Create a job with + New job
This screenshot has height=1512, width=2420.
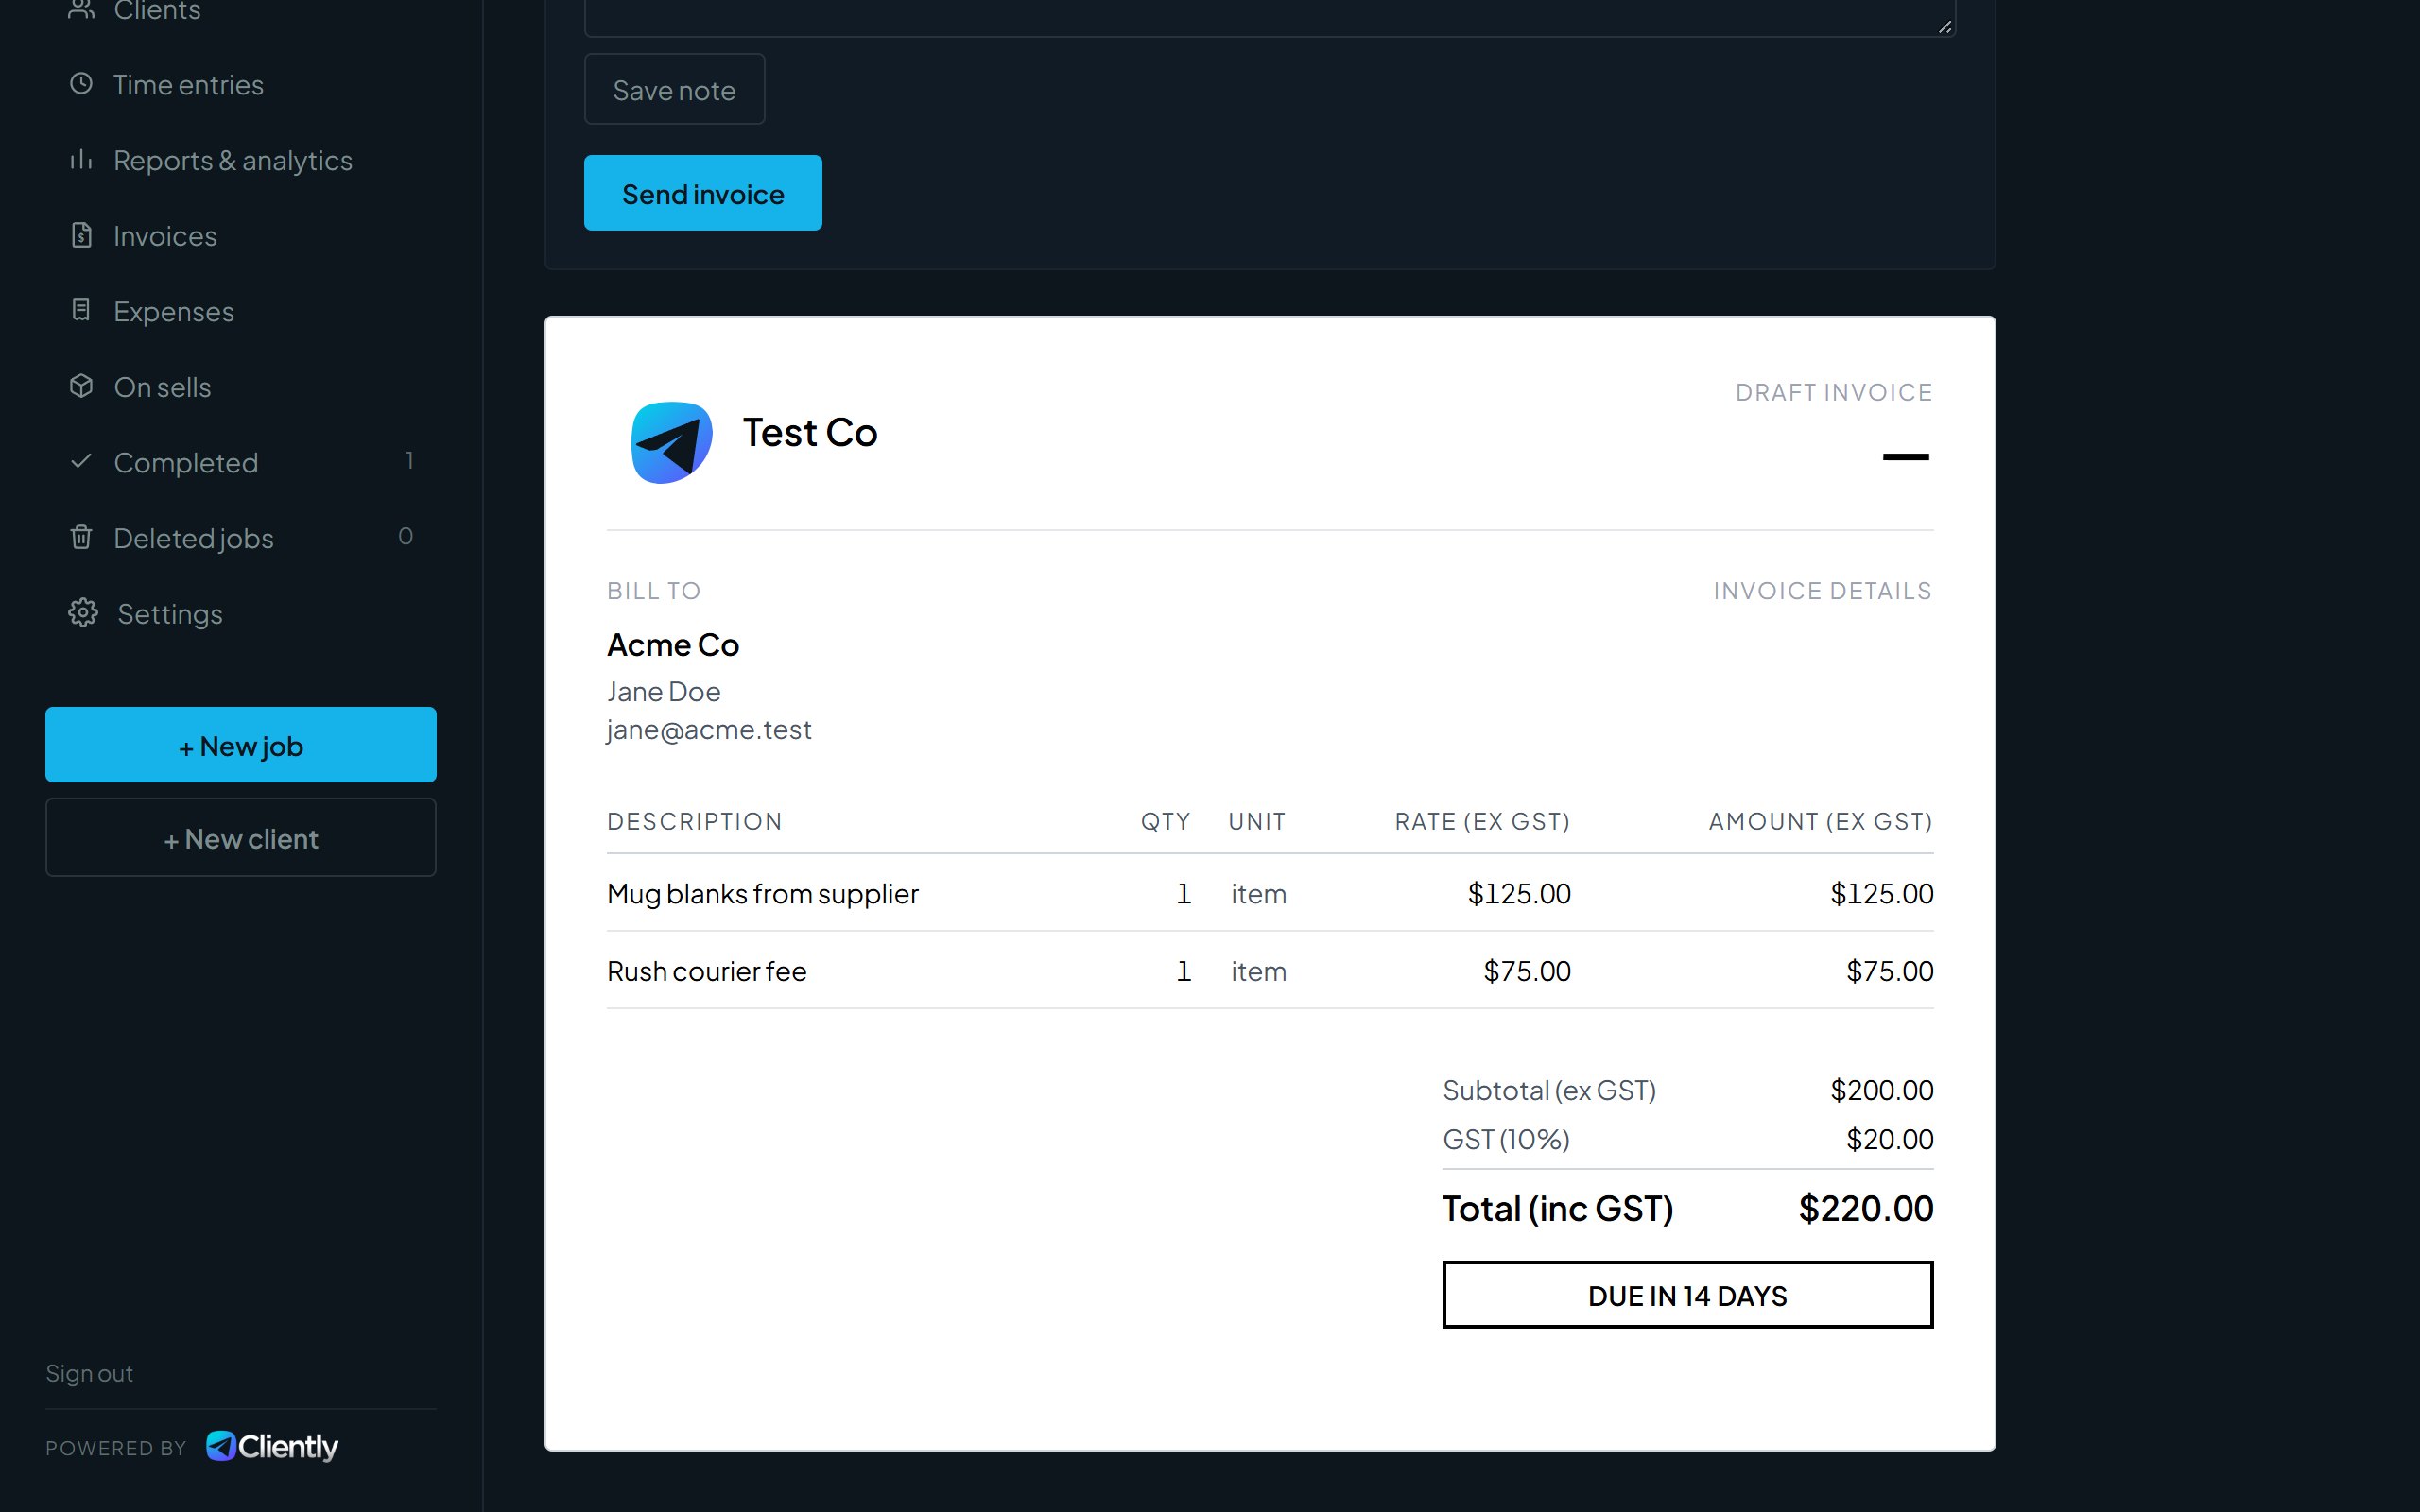(241, 745)
